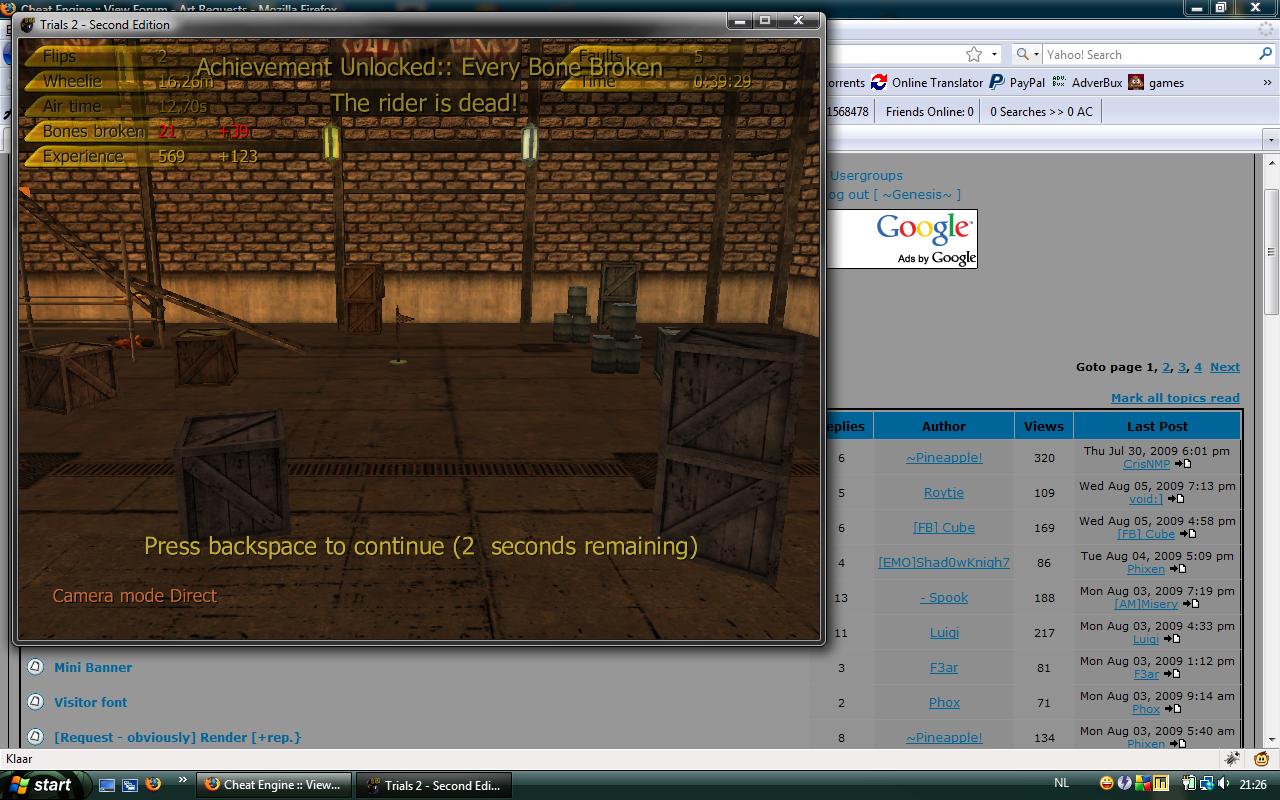Open author ~Pineapple! in the 320-views row
Viewport: 1280px width, 800px height.
(944, 457)
